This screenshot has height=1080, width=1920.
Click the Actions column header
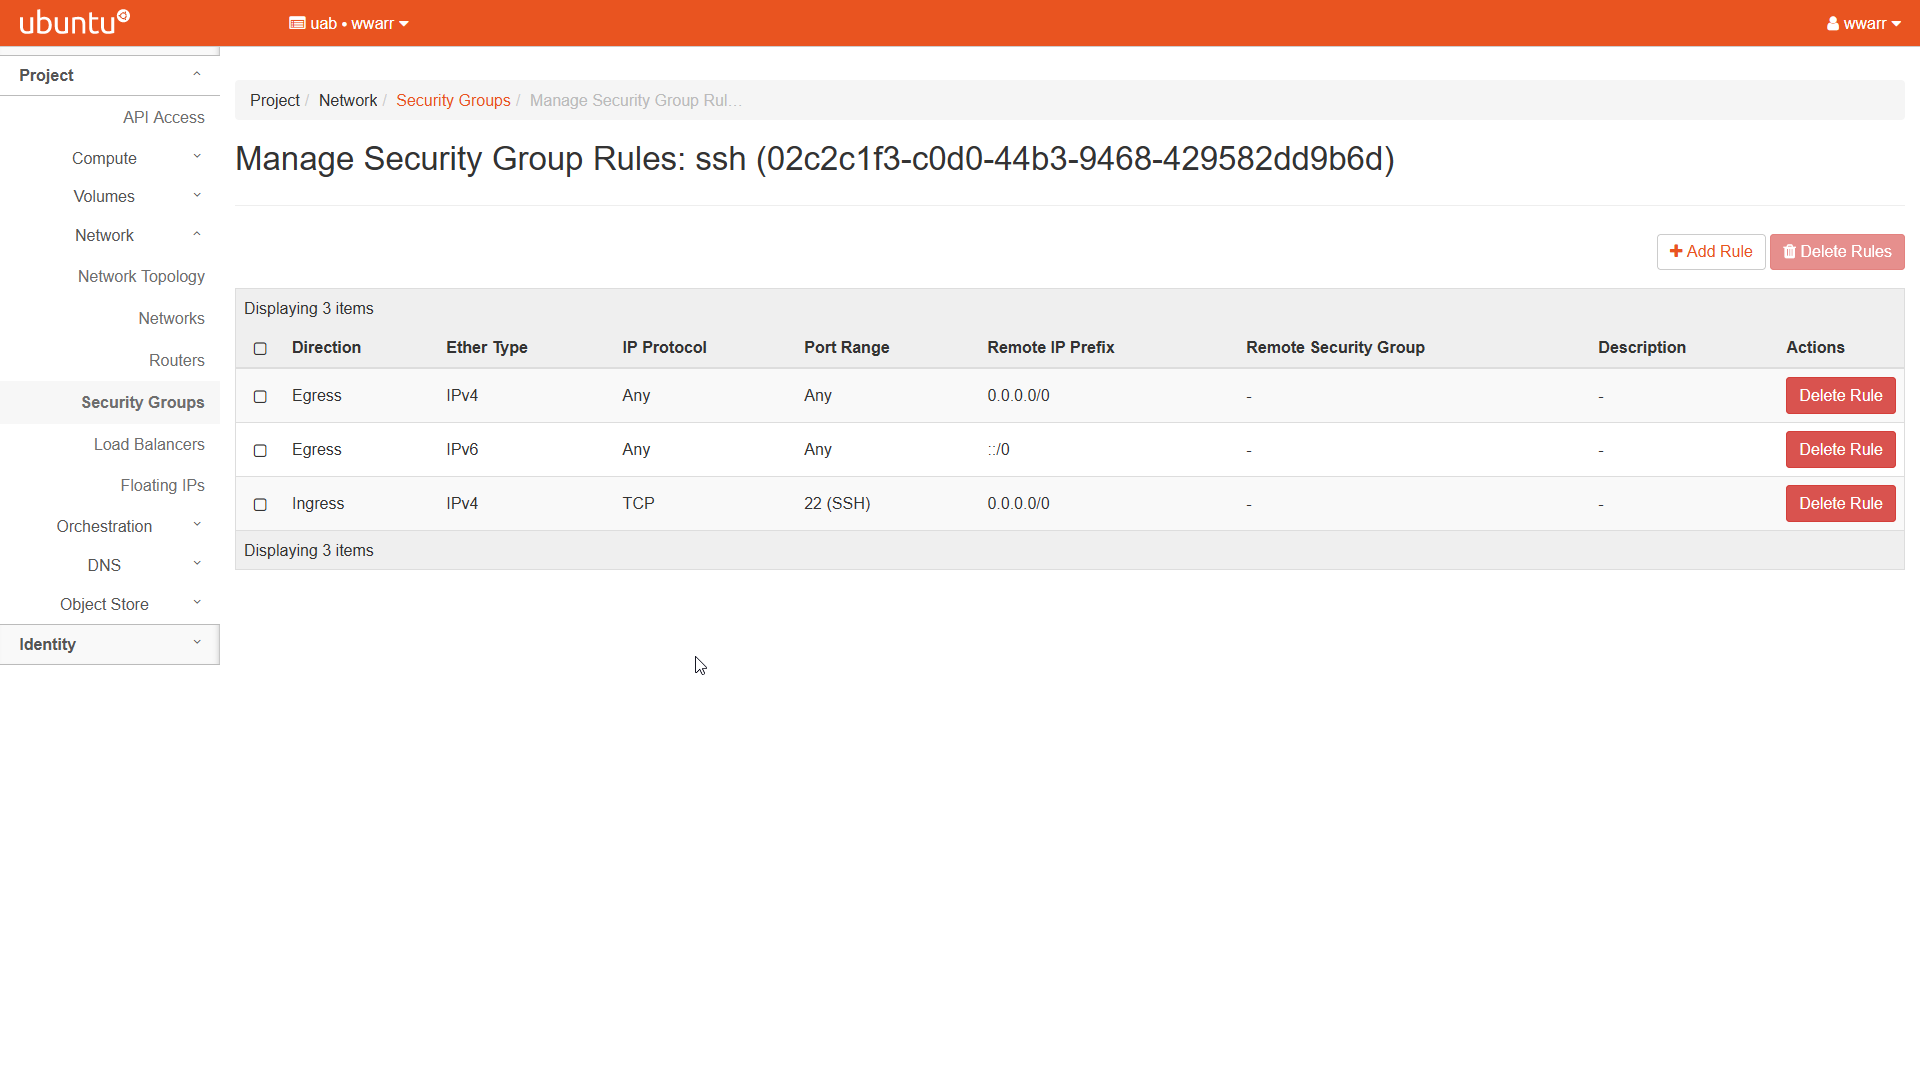click(x=1815, y=347)
